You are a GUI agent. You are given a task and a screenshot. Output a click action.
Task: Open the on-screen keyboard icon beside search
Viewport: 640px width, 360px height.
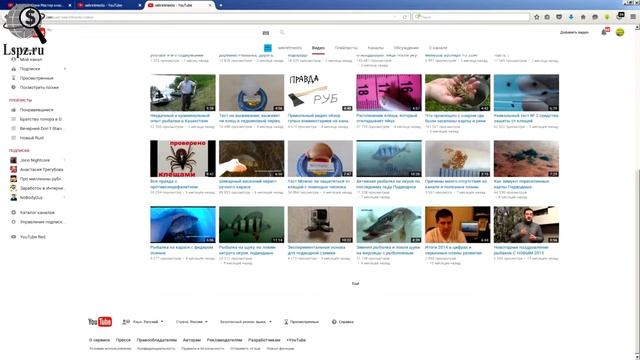click(x=266, y=33)
